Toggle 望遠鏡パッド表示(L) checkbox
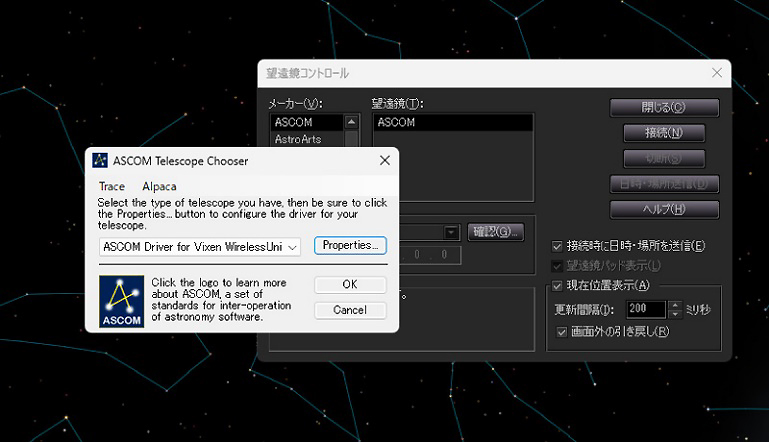 coord(557,266)
